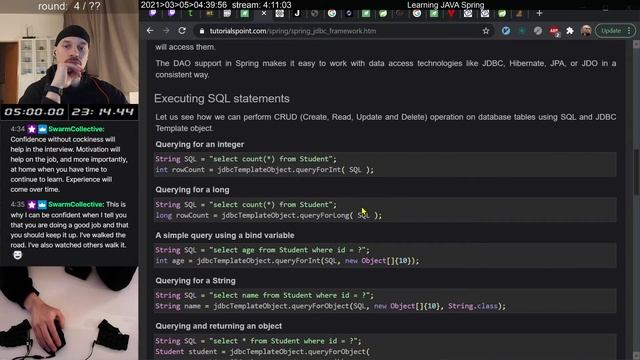Click the queryForInt( SQL ) code line
This screenshot has height=360, width=640.
[x=264, y=170]
